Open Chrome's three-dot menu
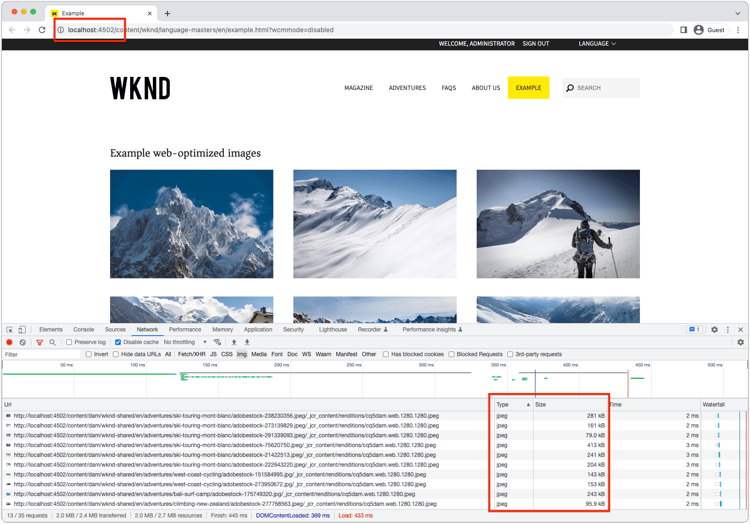This screenshot has height=524, width=750. (738, 30)
